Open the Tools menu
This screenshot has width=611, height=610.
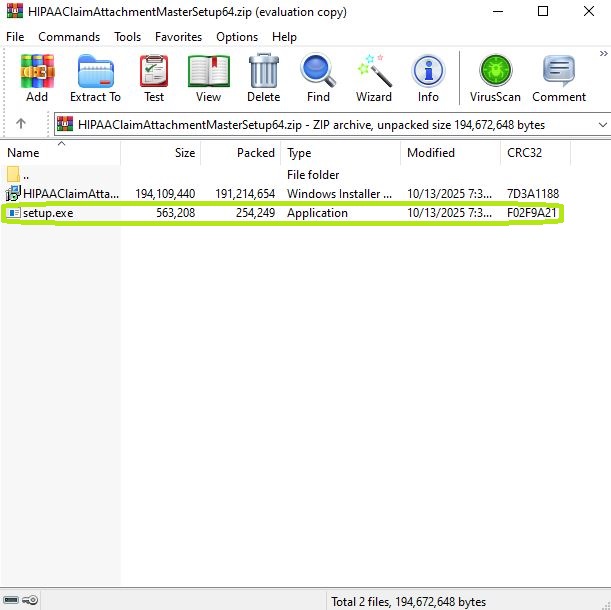point(127,37)
